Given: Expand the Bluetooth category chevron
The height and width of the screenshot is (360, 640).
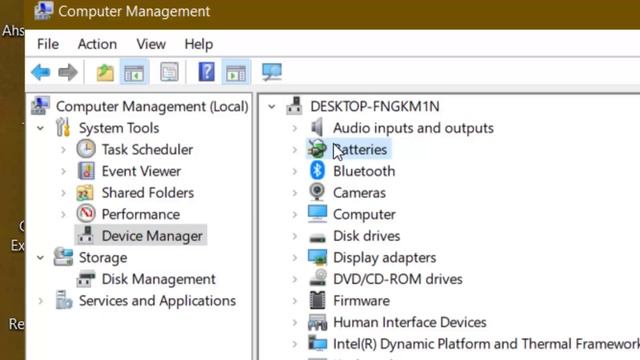Looking at the screenshot, I should click(295, 171).
